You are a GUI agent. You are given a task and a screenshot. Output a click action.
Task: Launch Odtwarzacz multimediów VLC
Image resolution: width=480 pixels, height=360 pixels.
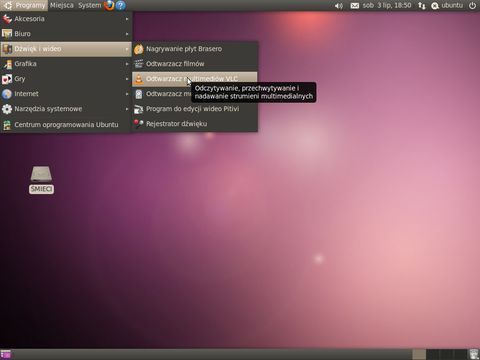(x=195, y=79)
